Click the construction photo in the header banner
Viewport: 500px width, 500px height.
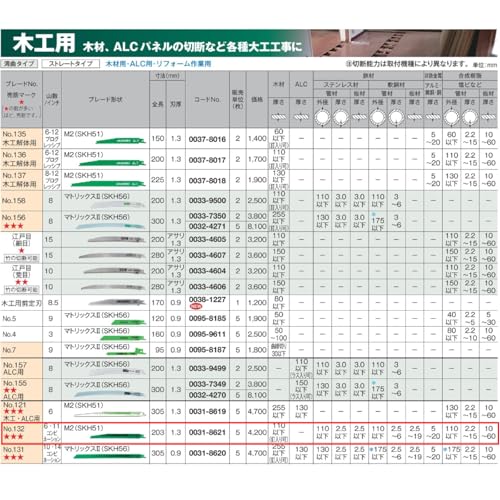tap(402, 43)
